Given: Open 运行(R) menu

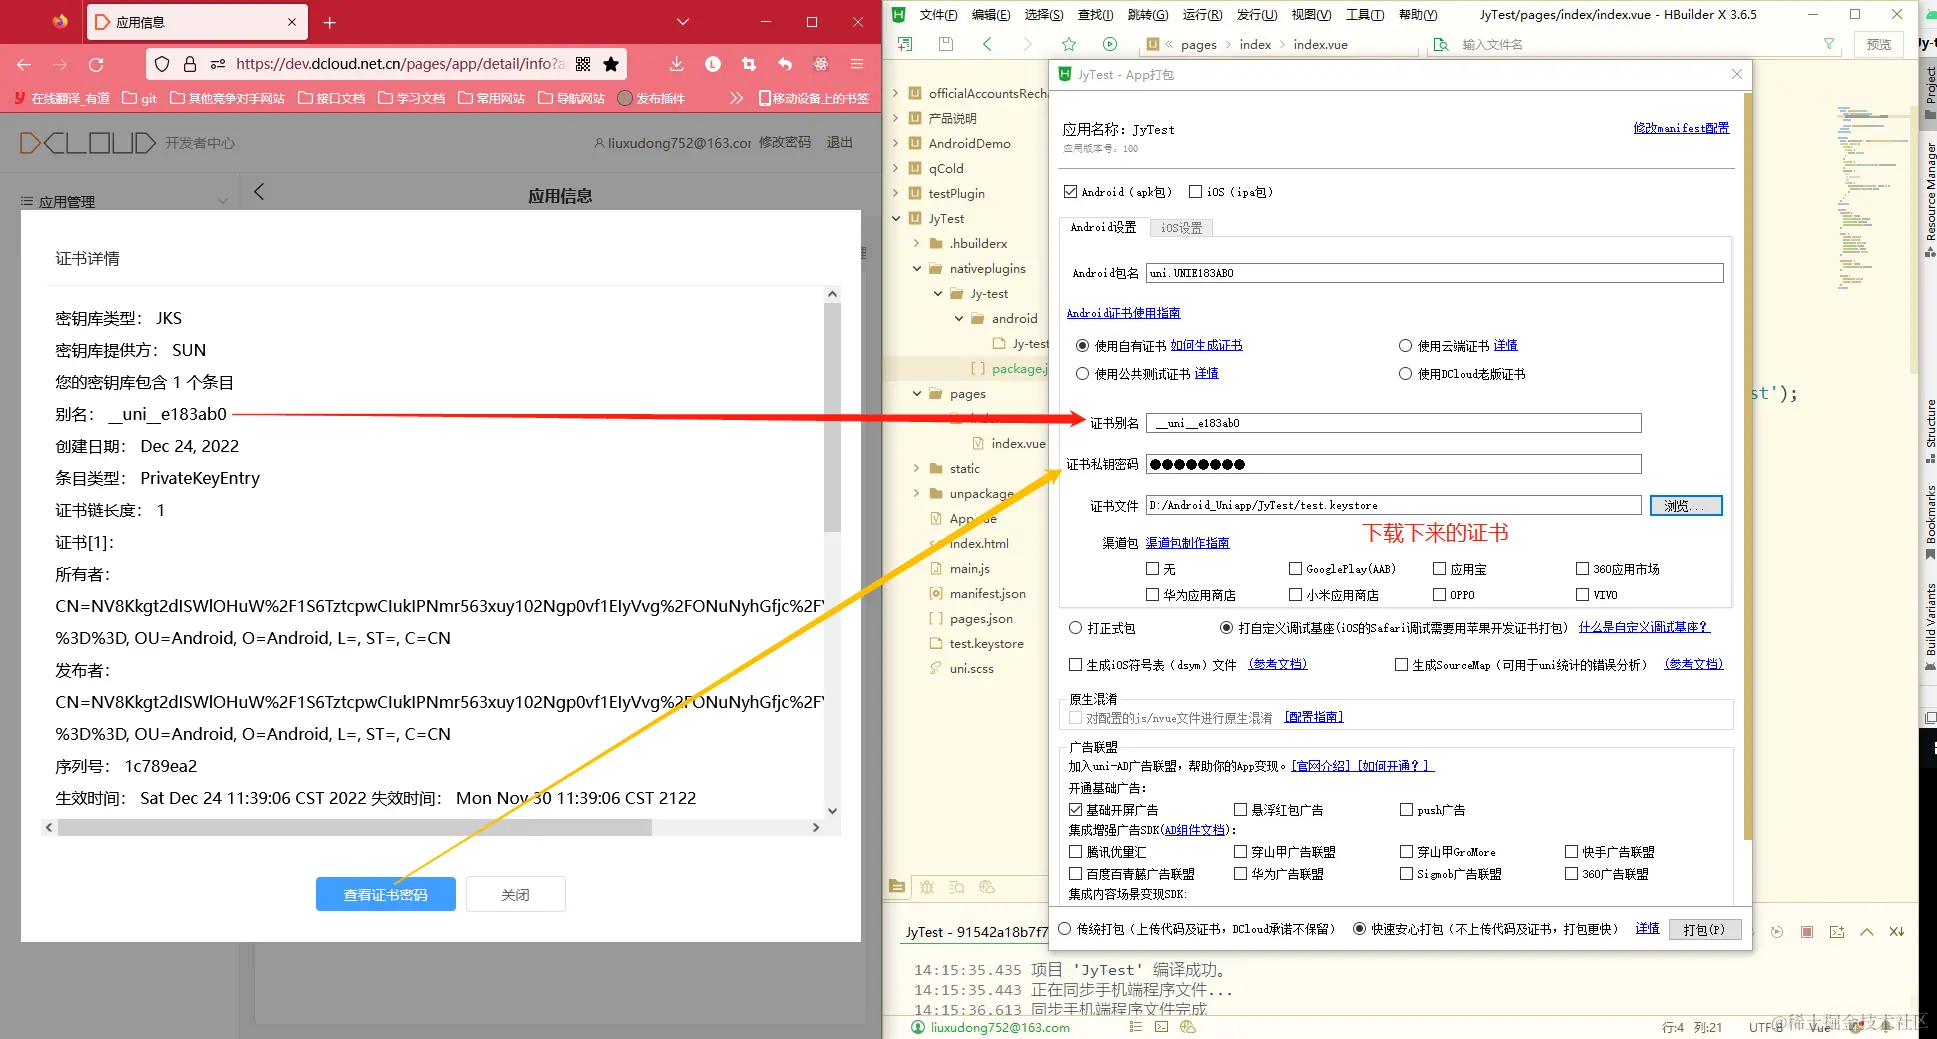Looking at the screenshot, I should tap(1202, 15).
